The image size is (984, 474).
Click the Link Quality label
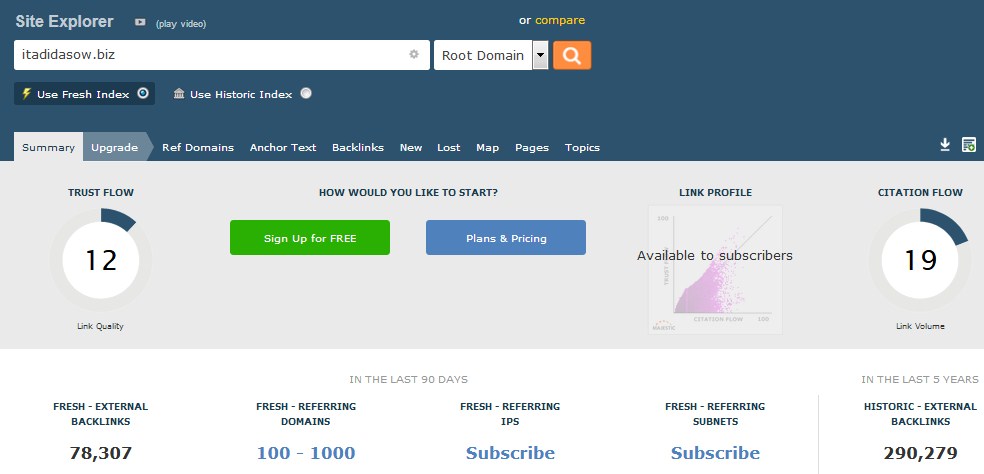(x=100, y=326)
